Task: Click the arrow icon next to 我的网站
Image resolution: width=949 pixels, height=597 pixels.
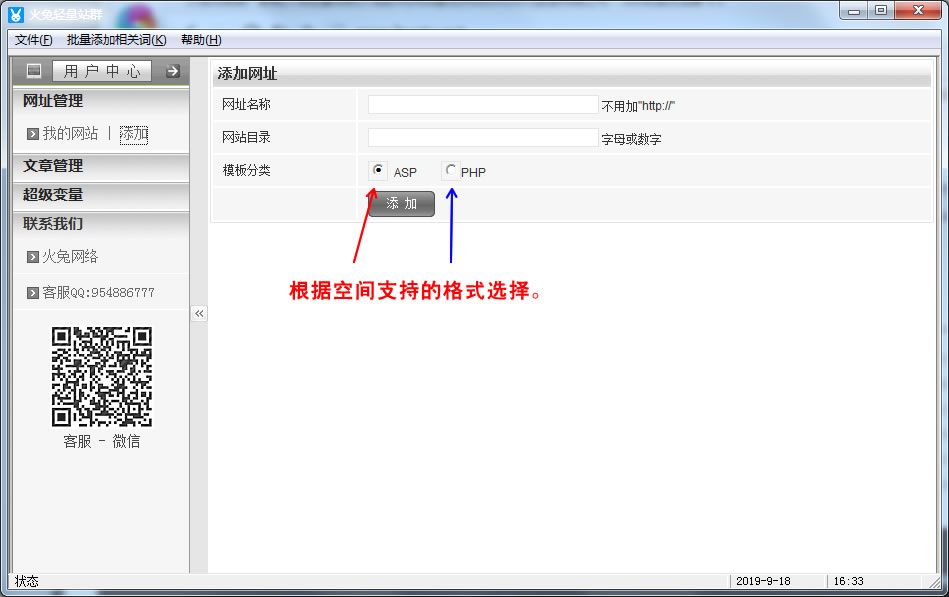Action: (33, 134)
